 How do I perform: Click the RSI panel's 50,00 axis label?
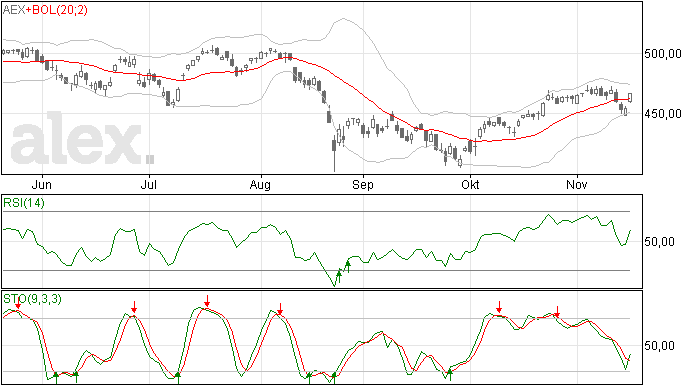tap(659, 242)
